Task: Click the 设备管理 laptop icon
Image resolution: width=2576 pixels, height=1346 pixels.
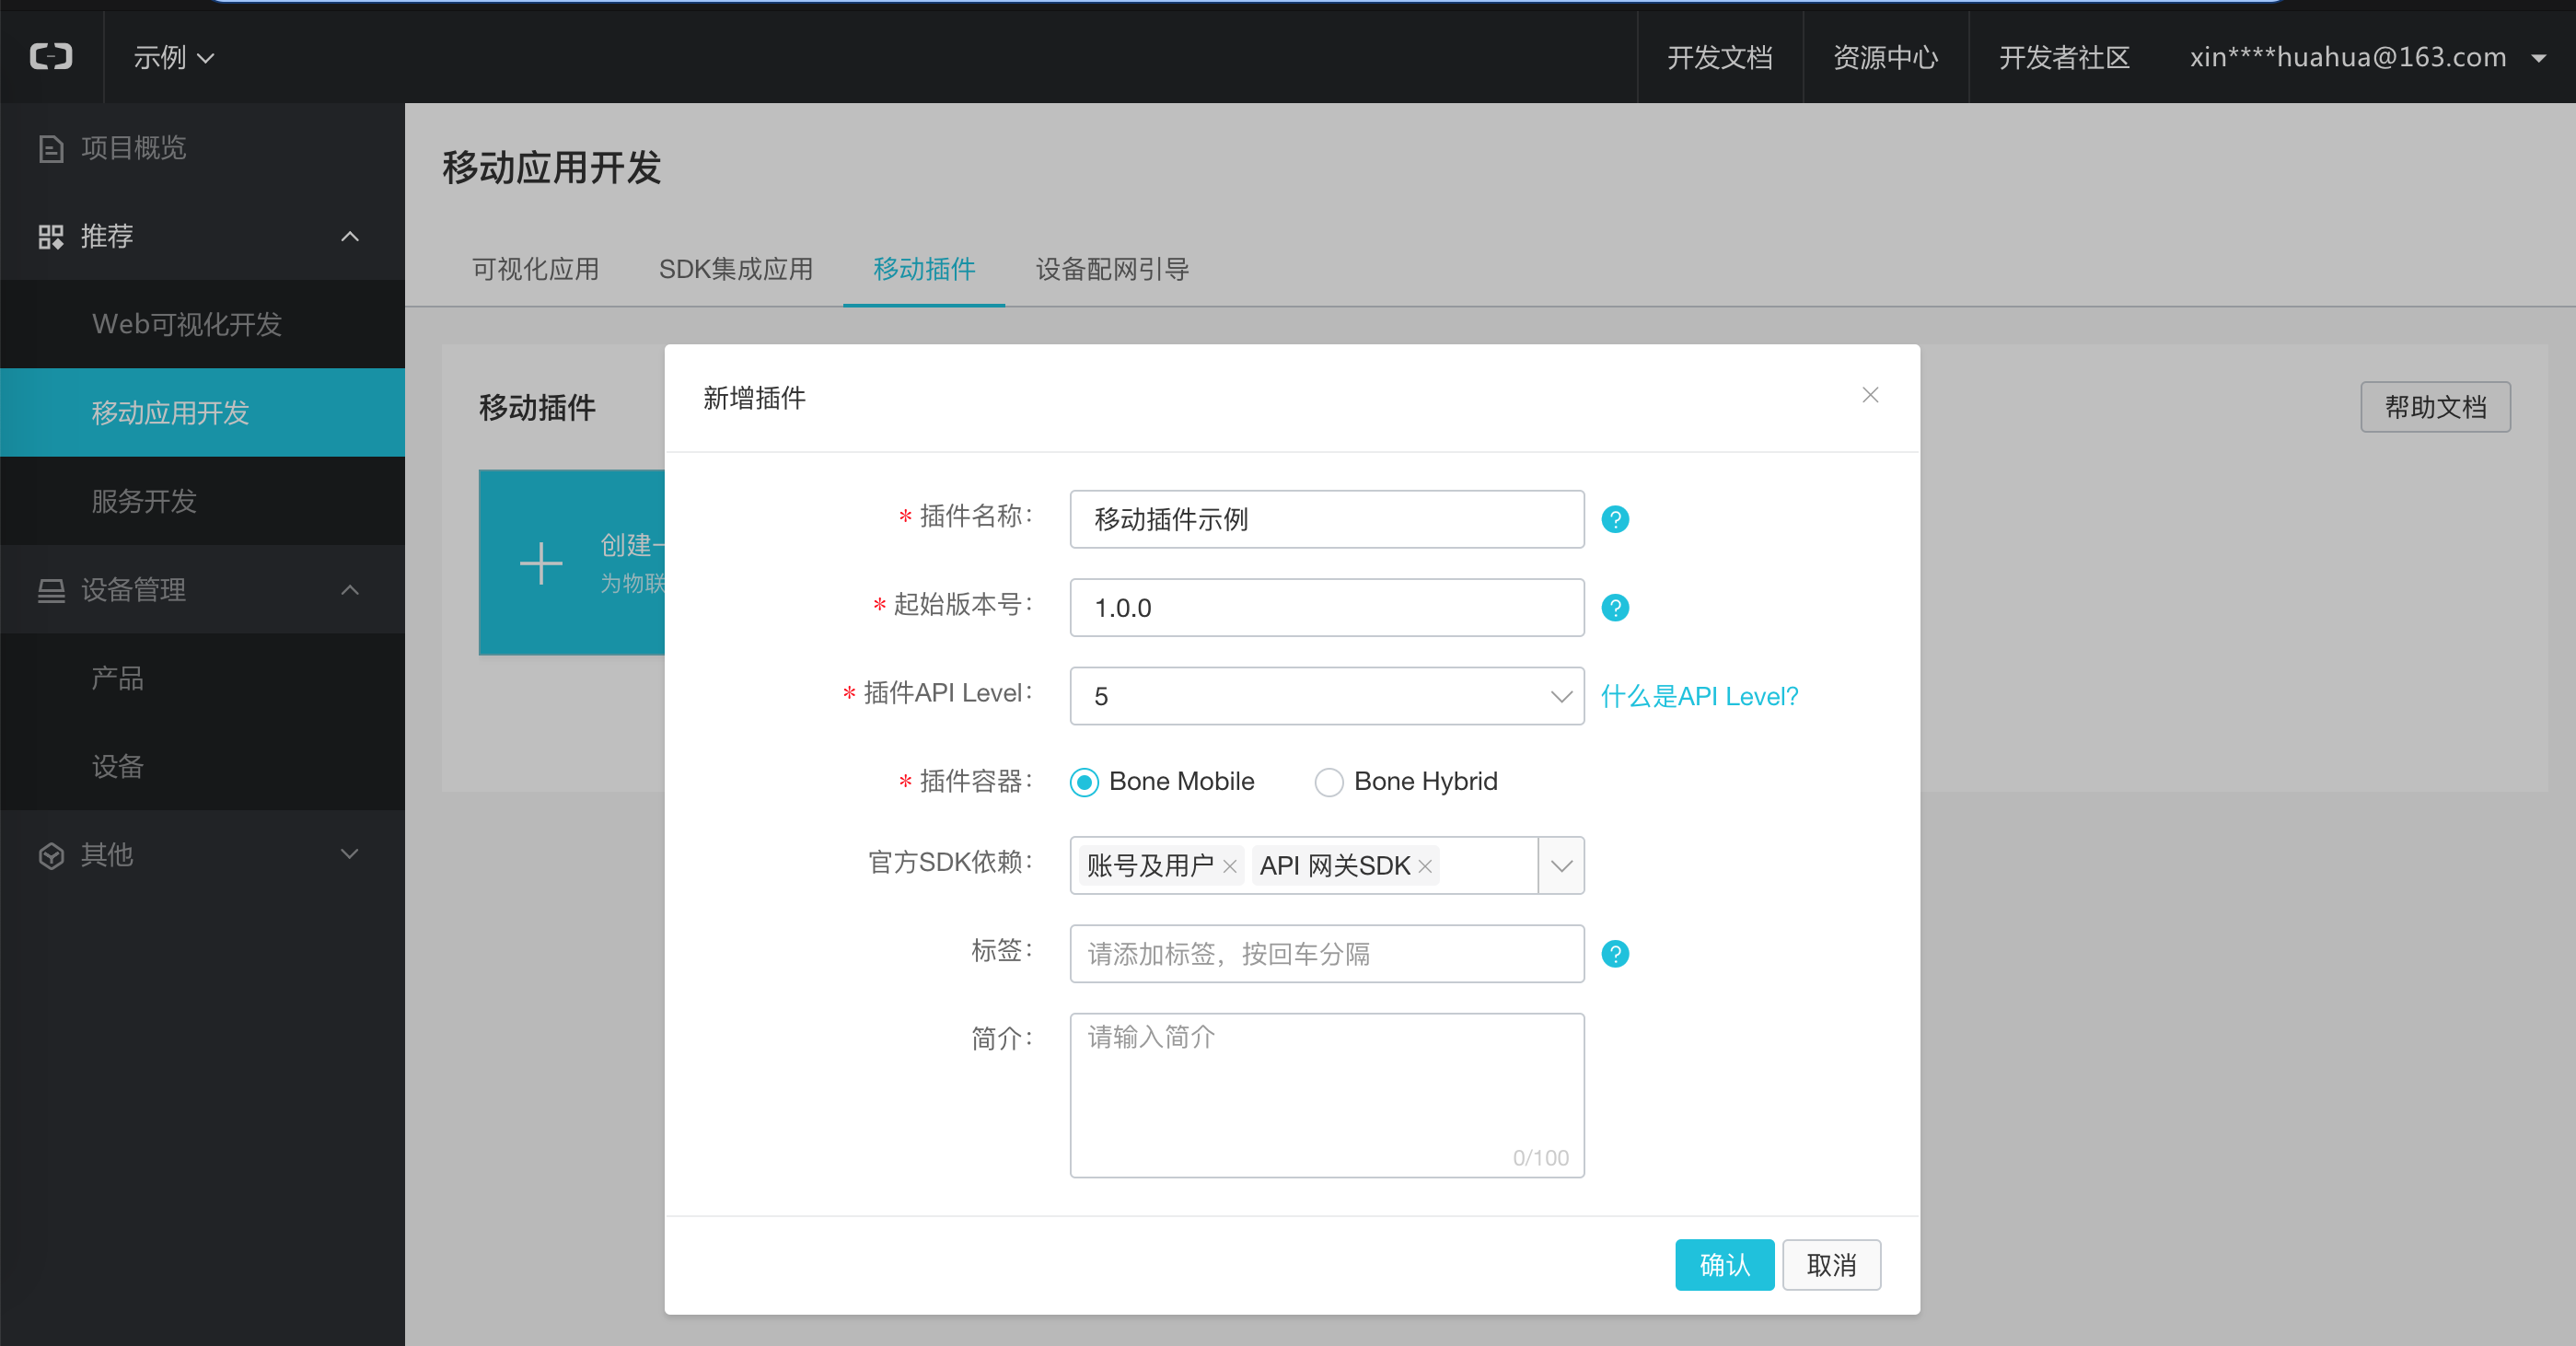Action: pyautogui.click(x=51, y=591)
